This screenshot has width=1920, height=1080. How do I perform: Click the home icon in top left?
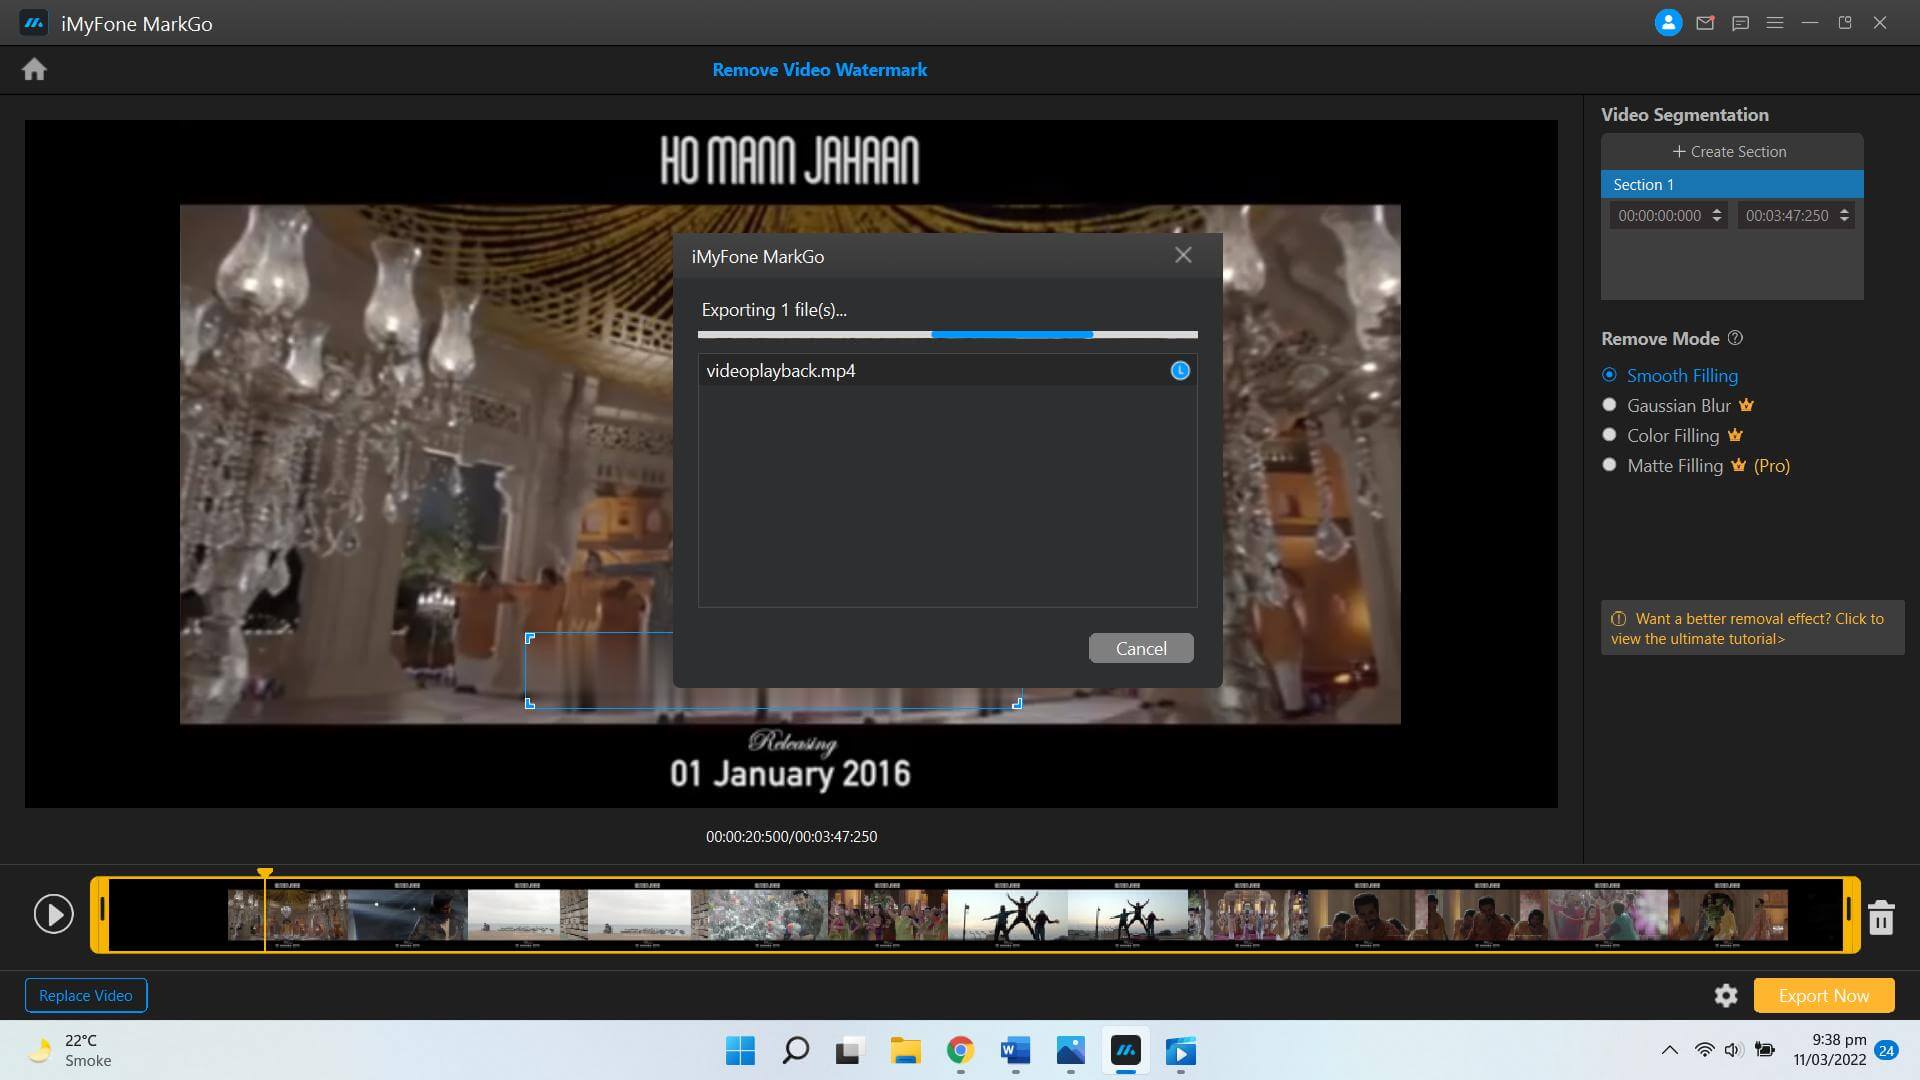coord(33,69)
